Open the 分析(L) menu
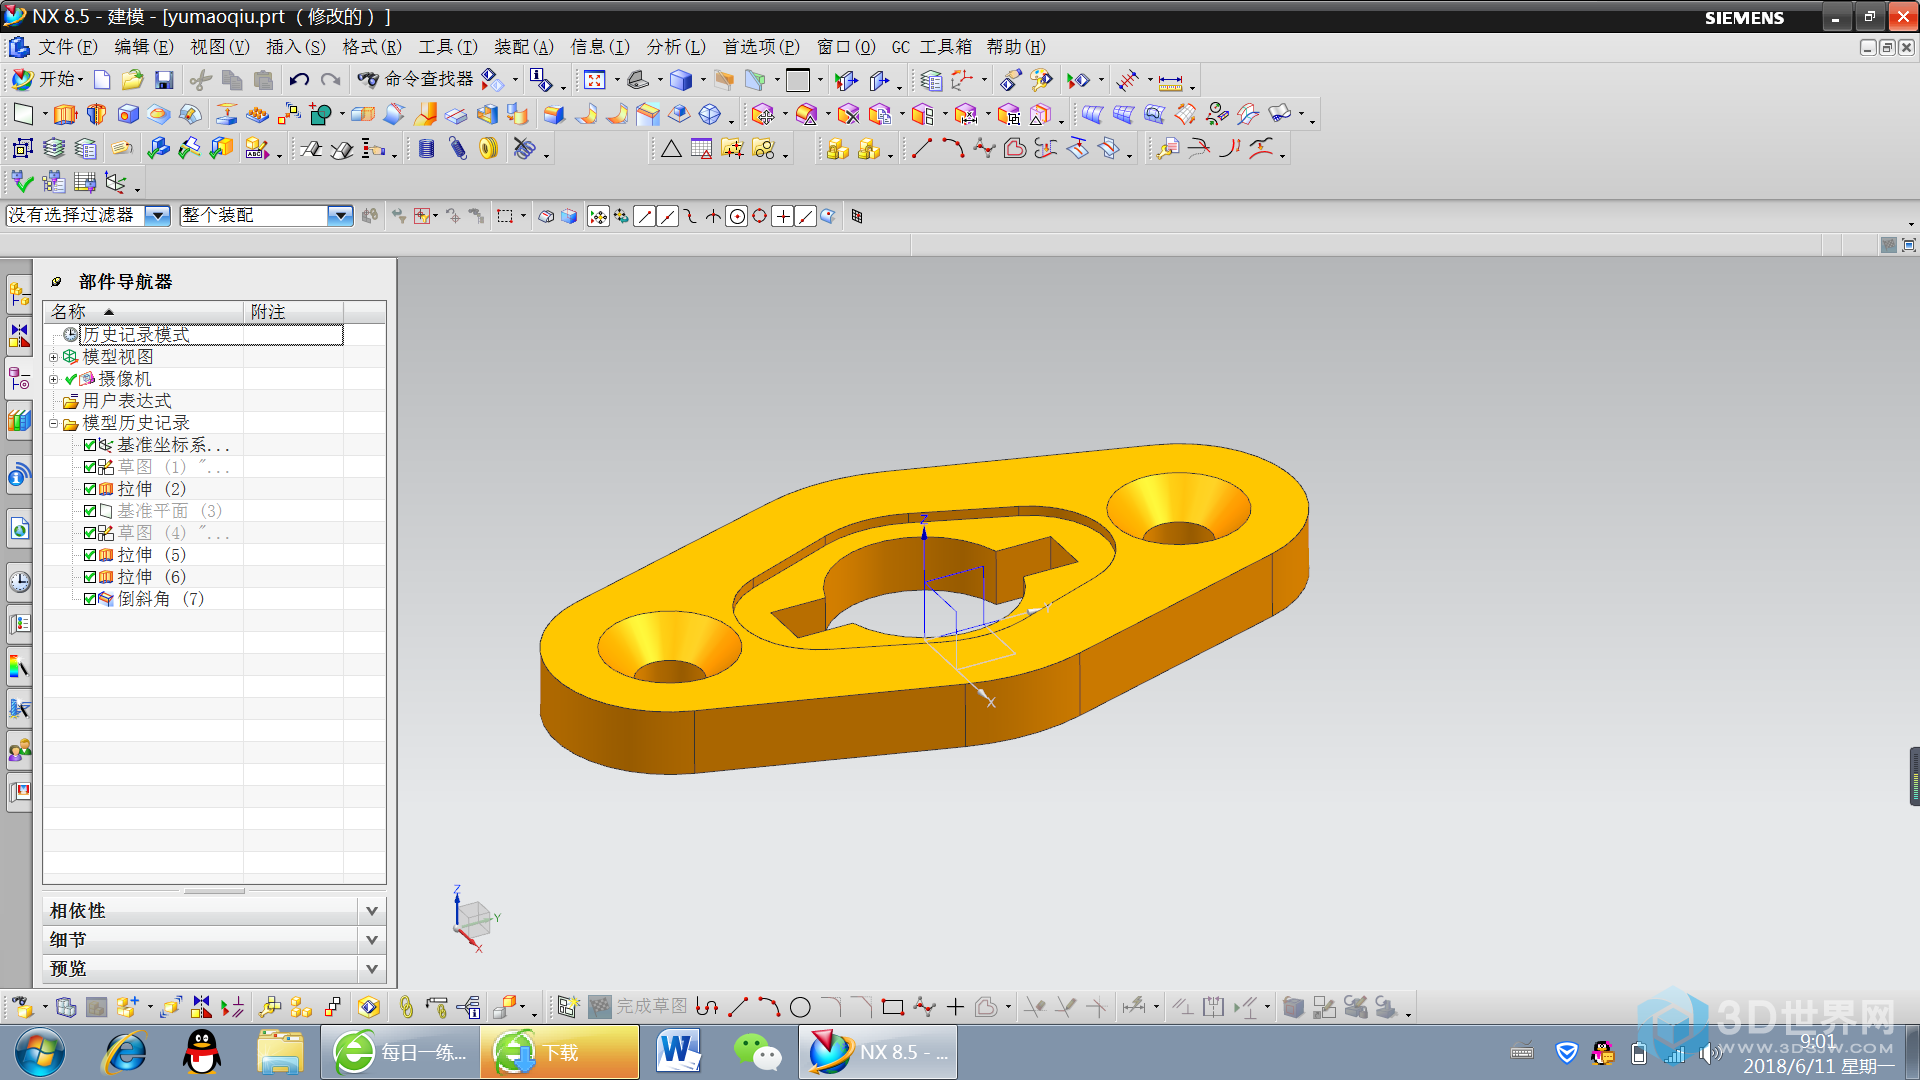Viewport: 1920px width, 1080px height. coord(675,47)
